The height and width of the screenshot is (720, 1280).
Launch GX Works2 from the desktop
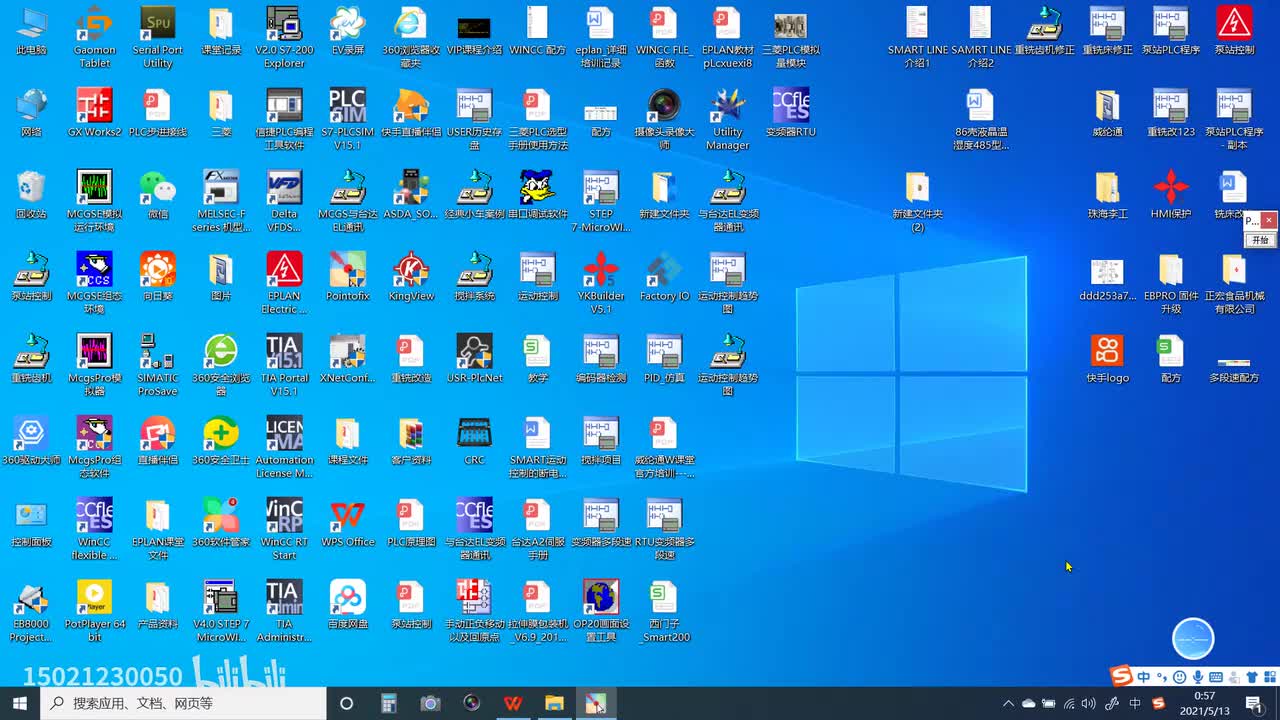tap(94, 106)
